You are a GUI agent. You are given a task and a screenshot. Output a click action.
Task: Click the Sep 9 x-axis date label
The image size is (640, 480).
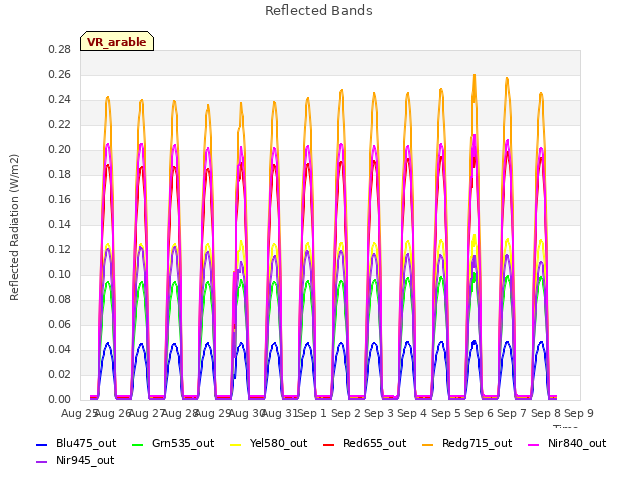point(579,413)
